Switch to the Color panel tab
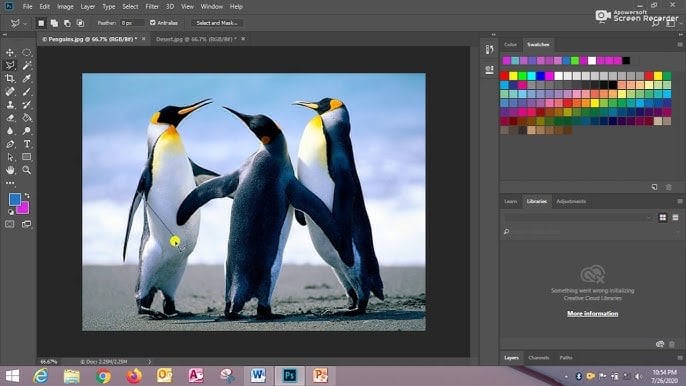This screenshot has height=386, width=686. (x=510, y=45)
